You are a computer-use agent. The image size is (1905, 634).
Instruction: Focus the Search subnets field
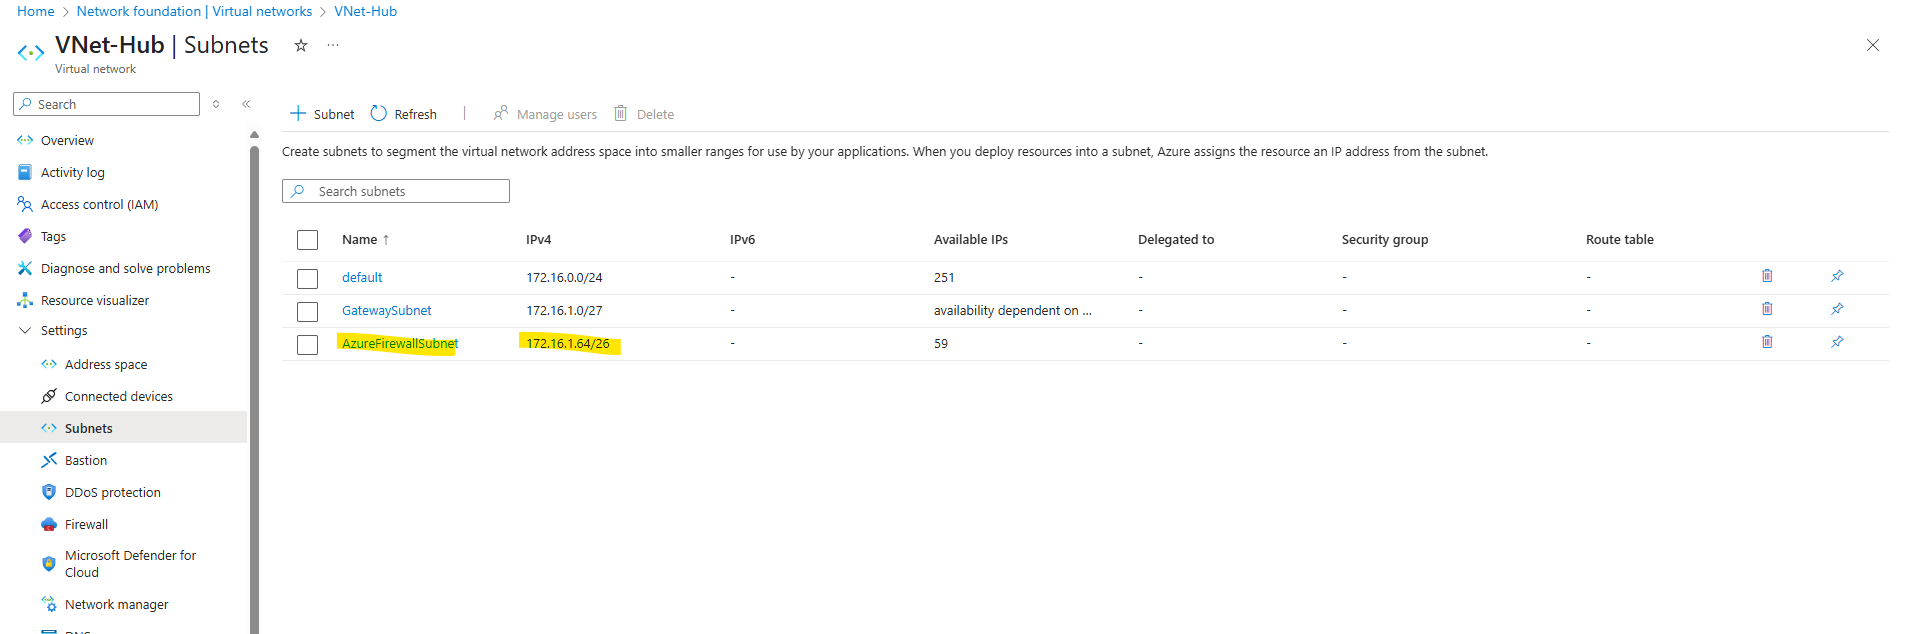[396, 191]
